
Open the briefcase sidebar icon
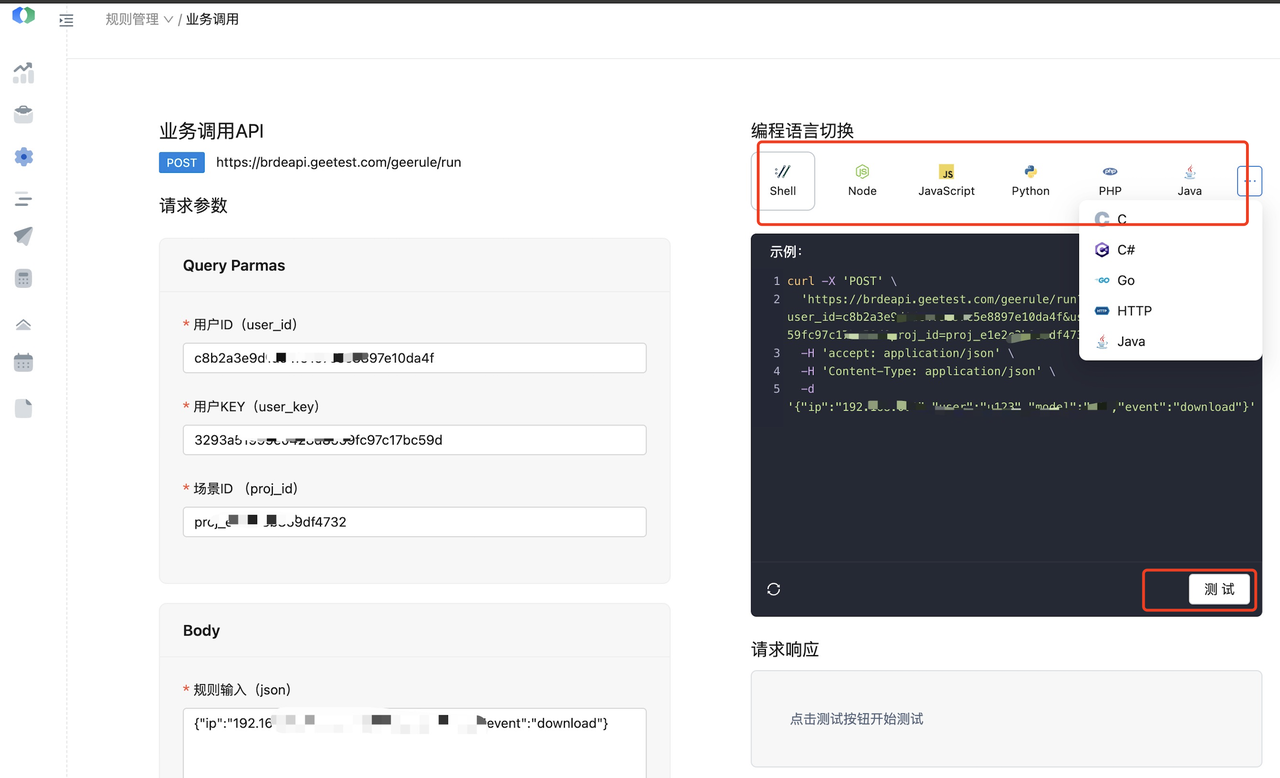[23, 114]
